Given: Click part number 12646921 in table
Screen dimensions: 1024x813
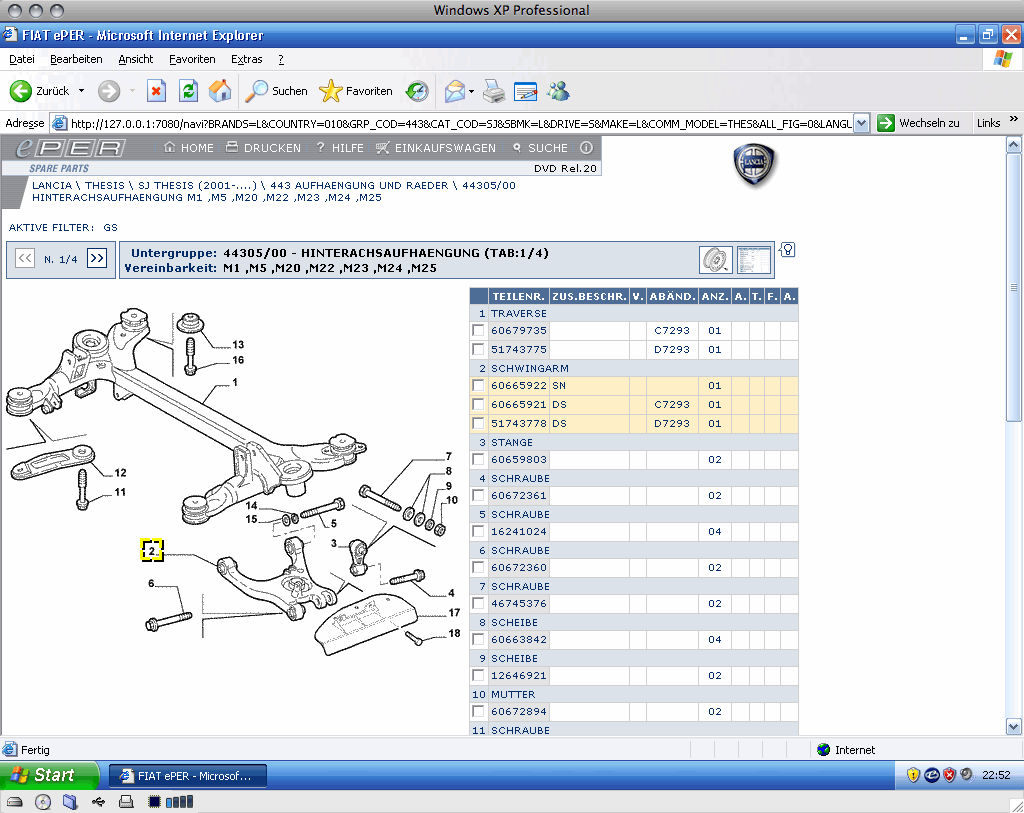Looking at the screenshot, I should 519,675.
